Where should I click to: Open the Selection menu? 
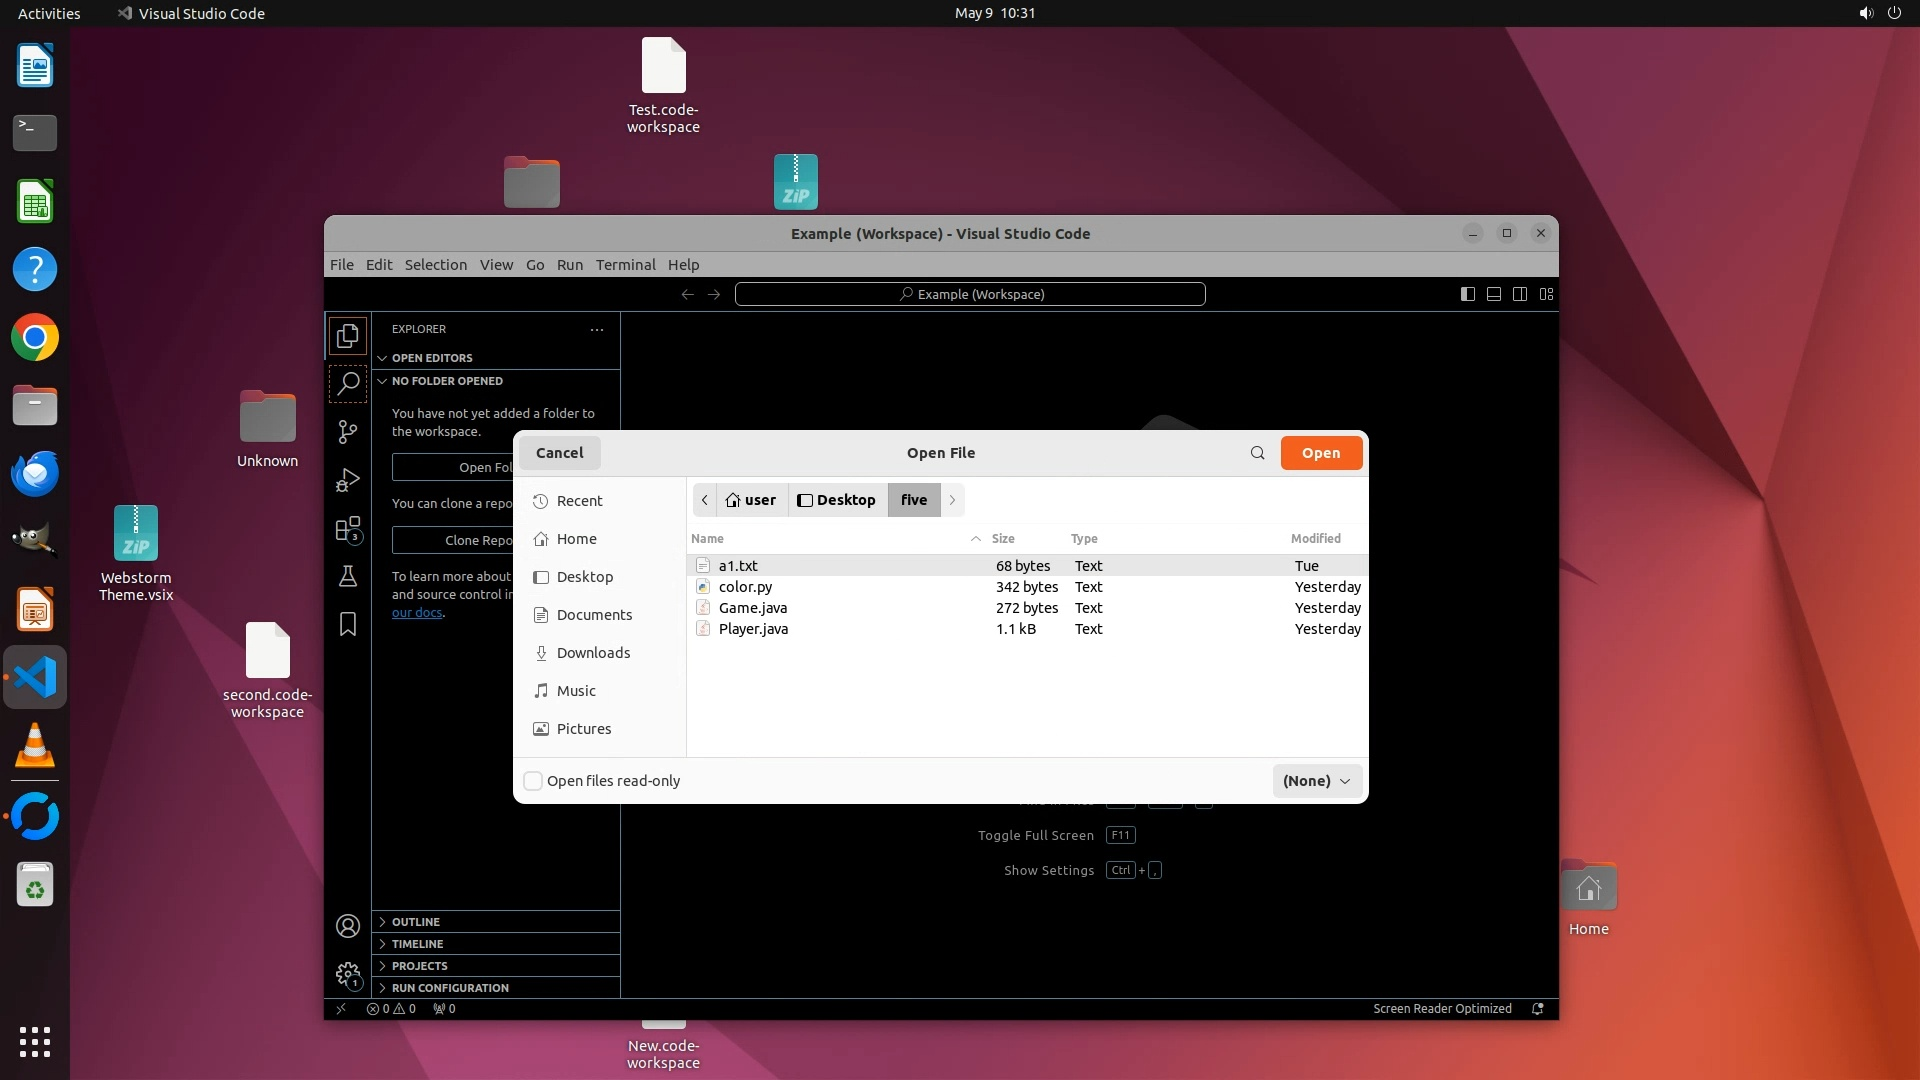[435, 265]
